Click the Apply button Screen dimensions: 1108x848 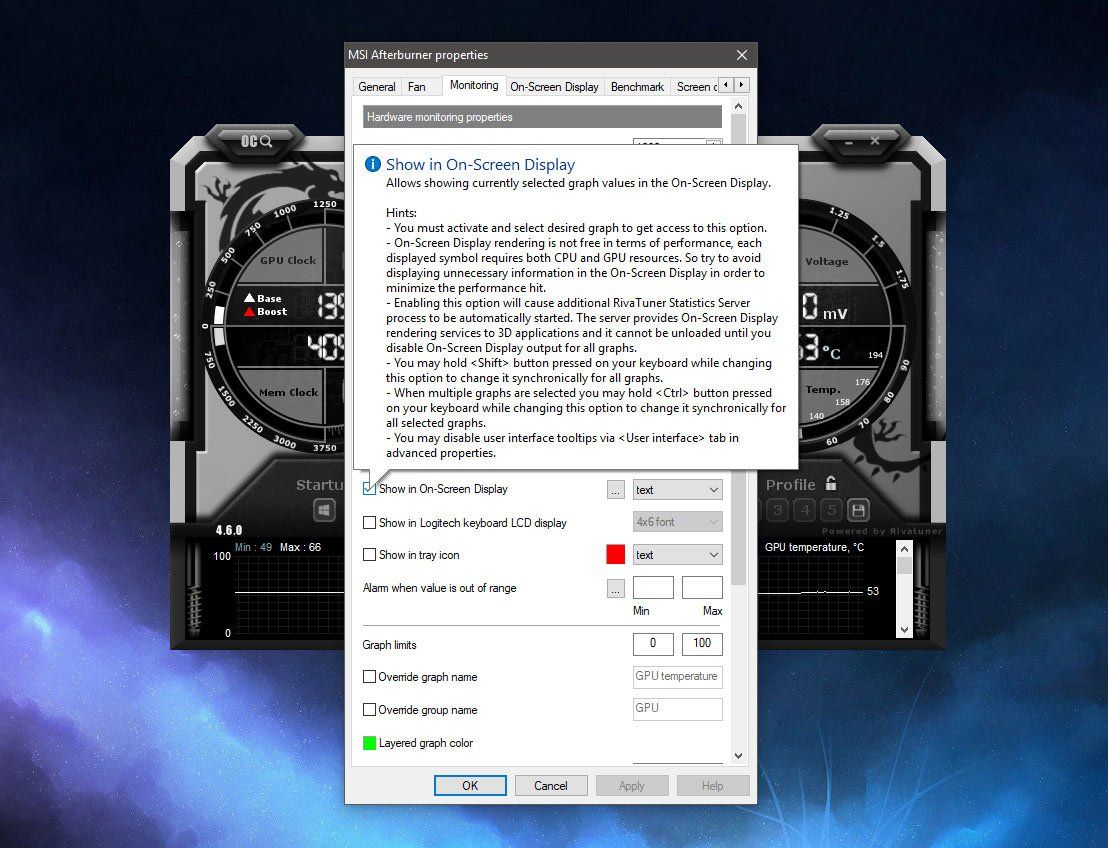(632, 785)
